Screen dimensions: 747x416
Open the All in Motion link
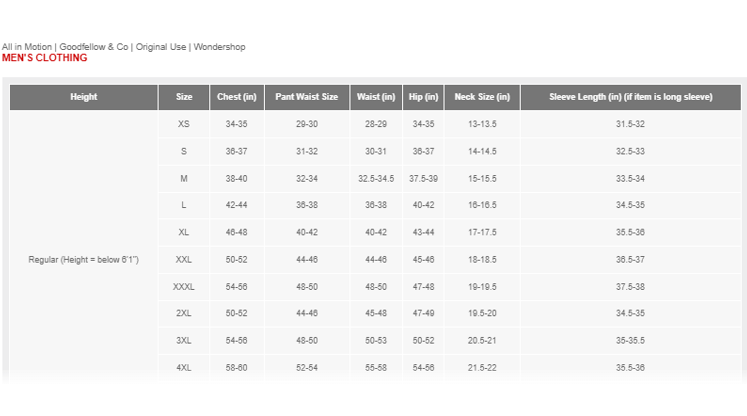pyautogui.click(x=27, y=47)
